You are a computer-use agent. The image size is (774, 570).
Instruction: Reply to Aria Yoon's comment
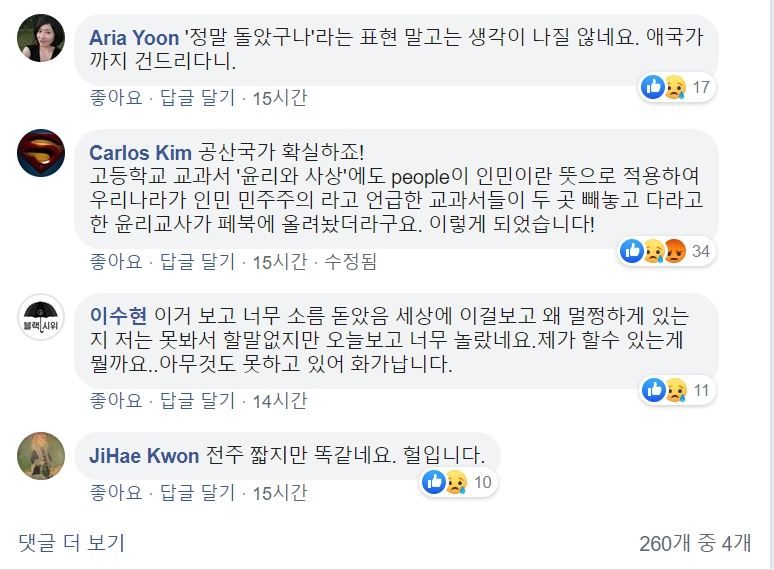197,97
